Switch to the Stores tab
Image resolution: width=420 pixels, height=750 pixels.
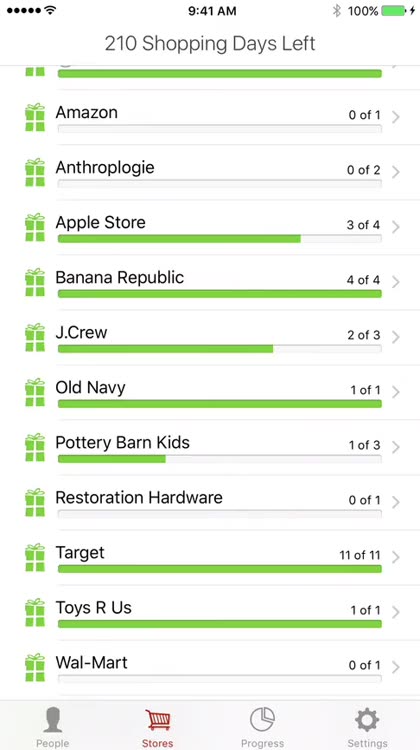tap(157, 728)
